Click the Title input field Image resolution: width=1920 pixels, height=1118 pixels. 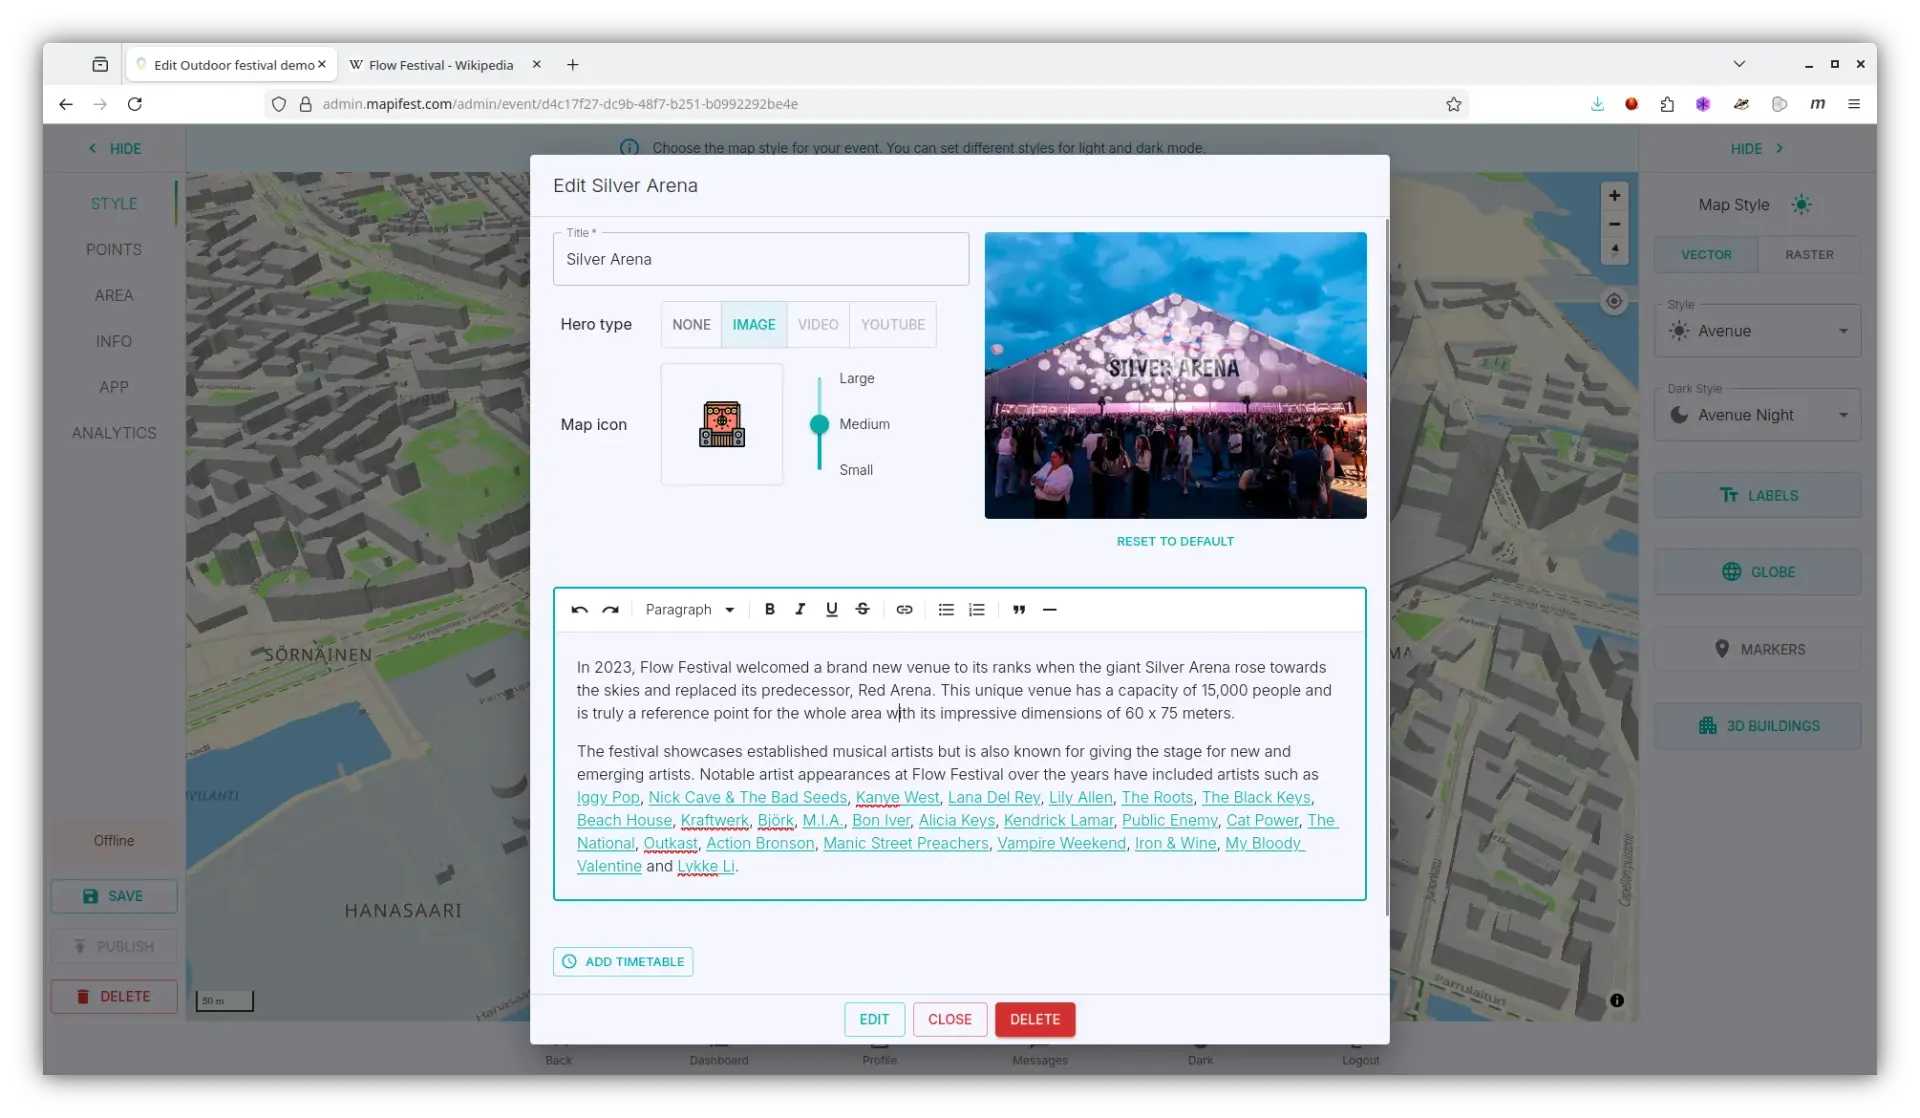(x=760, y=259)
